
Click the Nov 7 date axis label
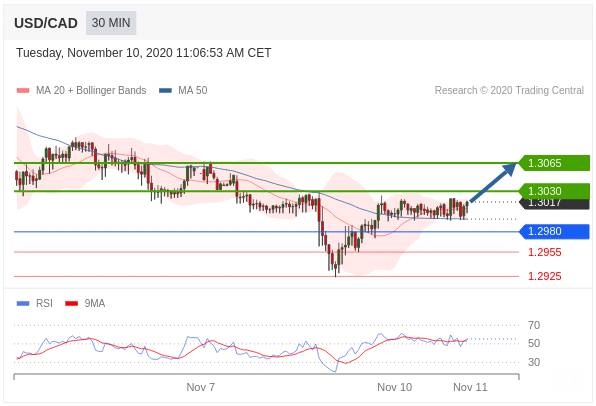(200, 387)
